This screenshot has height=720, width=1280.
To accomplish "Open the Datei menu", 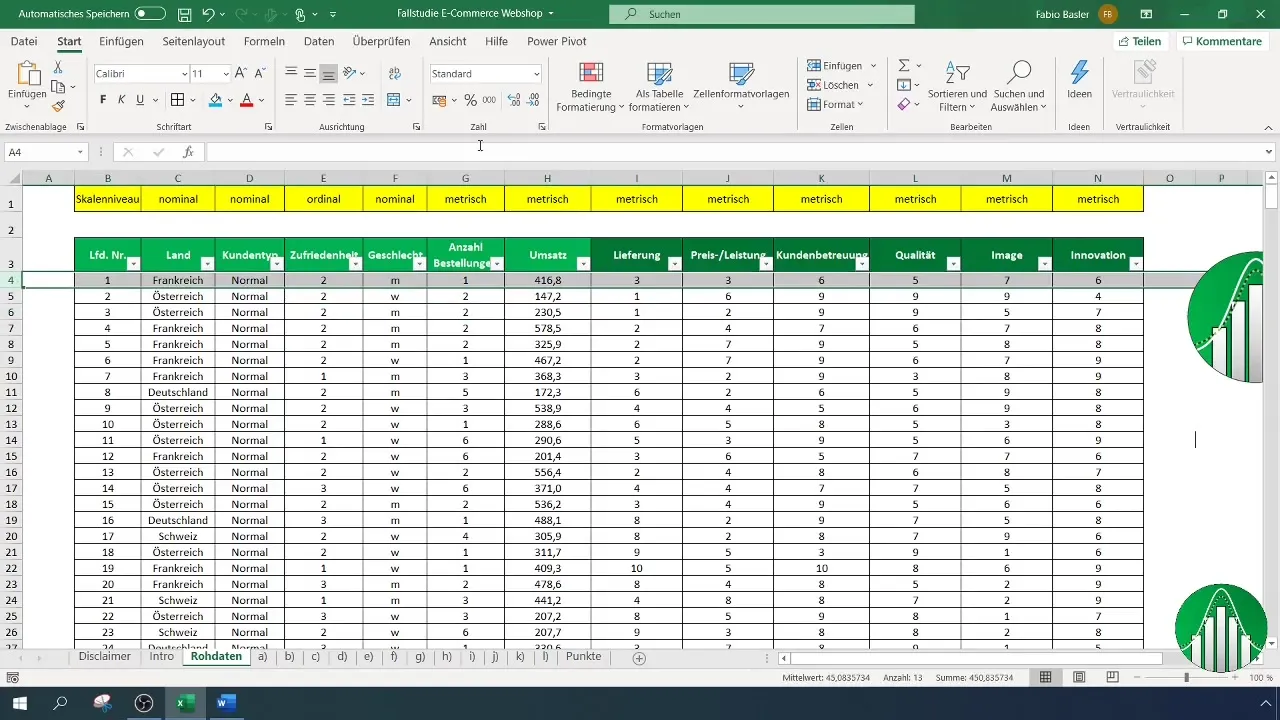I will point(24,42).
